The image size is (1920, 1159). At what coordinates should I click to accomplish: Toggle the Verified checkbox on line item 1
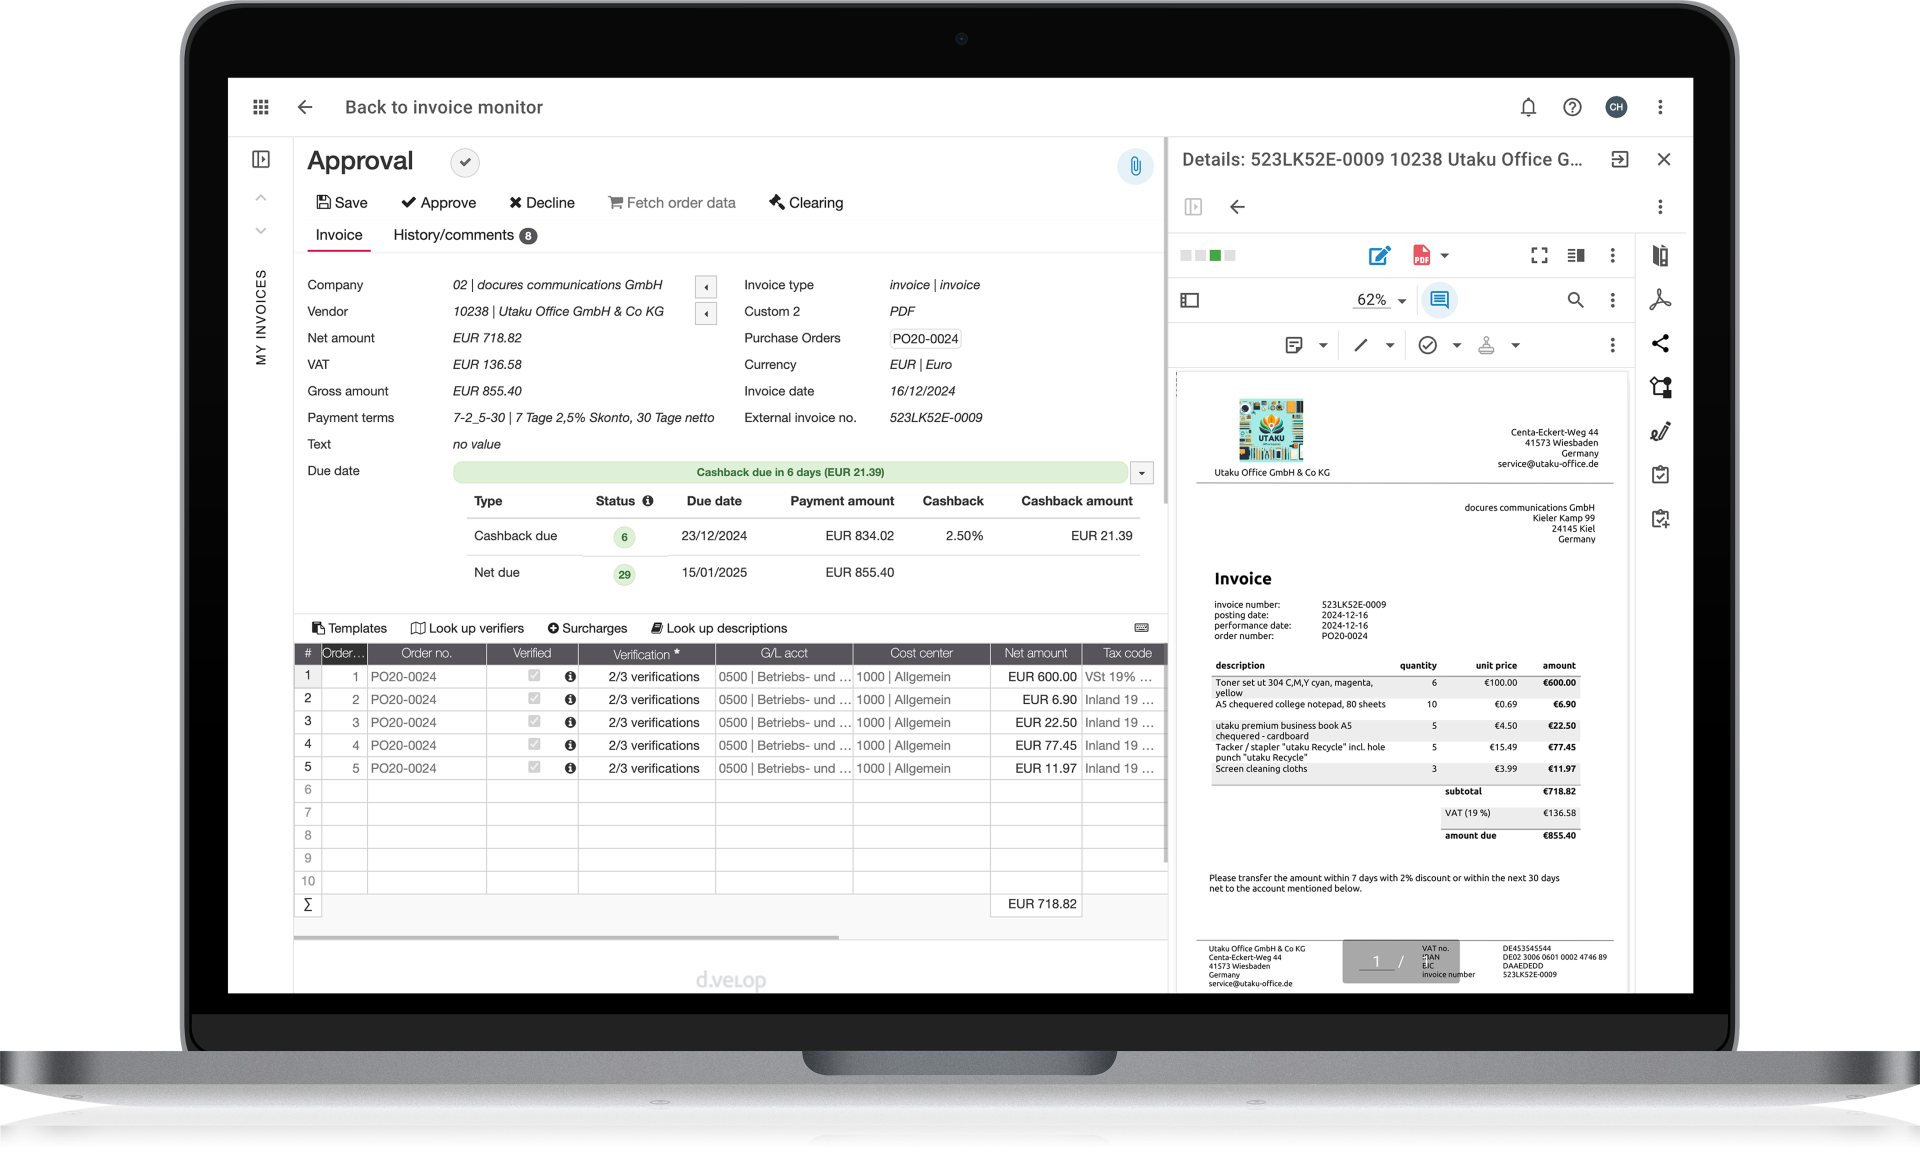pos(533,676)
